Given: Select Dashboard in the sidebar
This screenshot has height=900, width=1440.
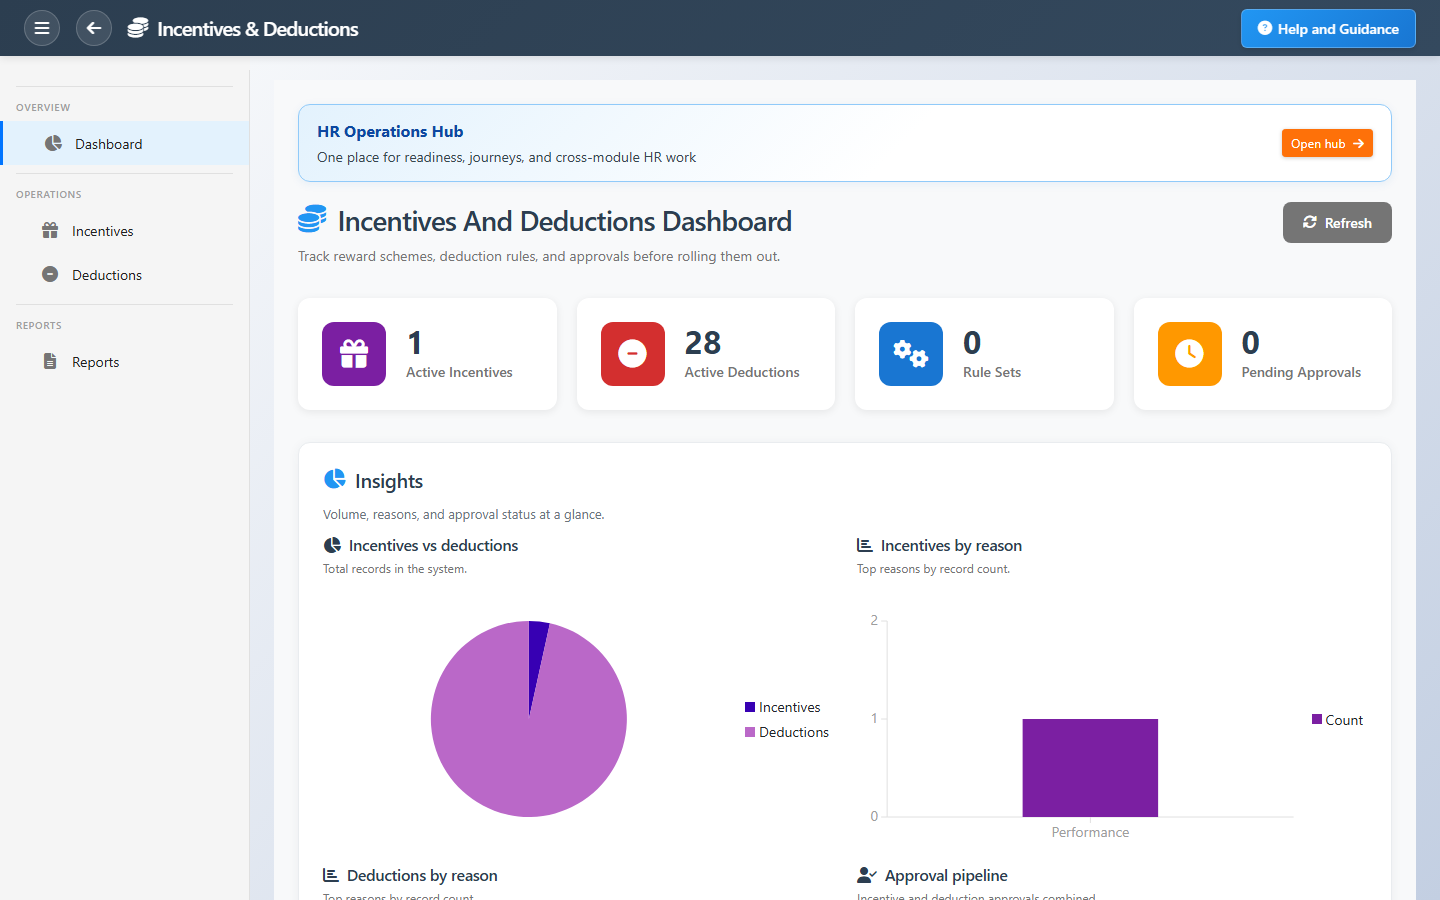Looking at the screenshot, I should tap(125, 143).
